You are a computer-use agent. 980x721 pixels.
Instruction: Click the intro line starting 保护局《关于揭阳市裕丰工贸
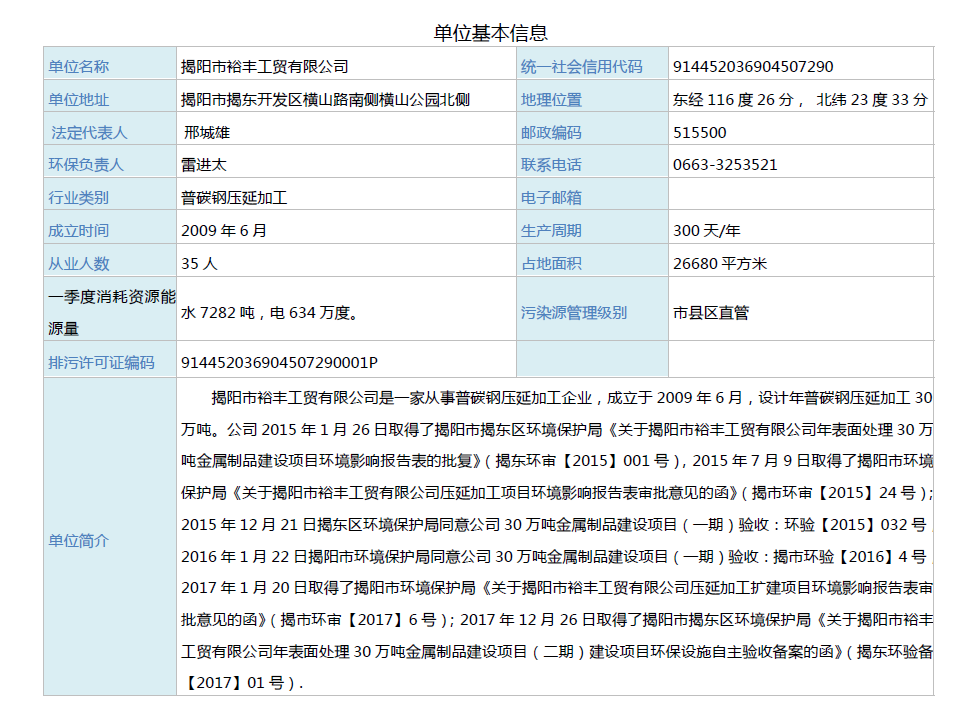click(x=557, y=492)
